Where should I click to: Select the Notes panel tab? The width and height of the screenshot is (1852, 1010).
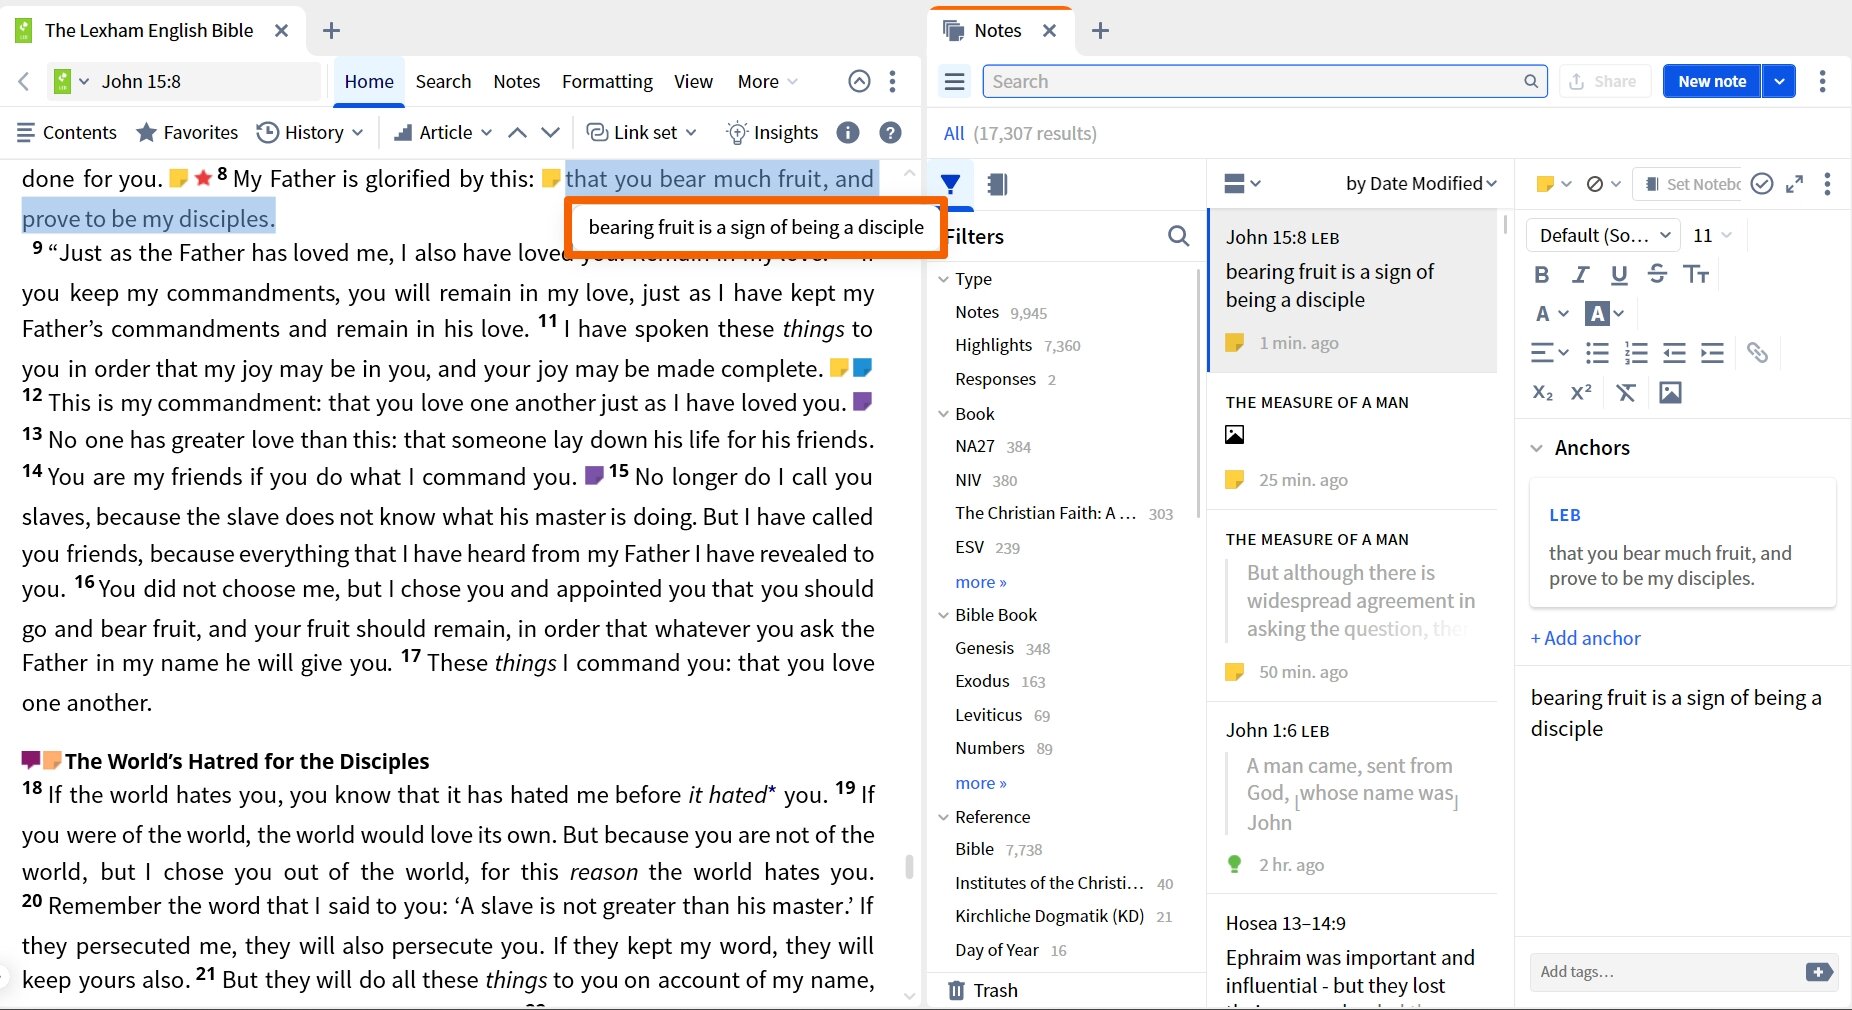[x=998, y=30]
